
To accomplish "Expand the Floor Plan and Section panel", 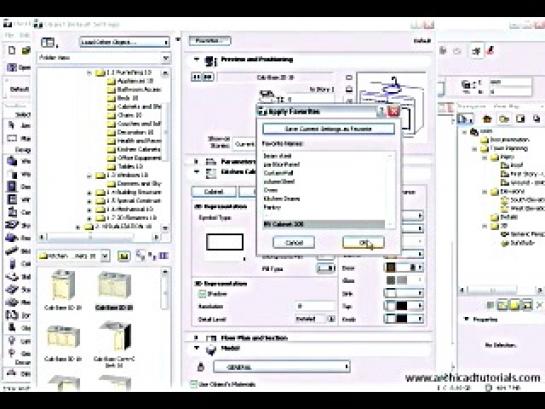I will click(196, 338).
